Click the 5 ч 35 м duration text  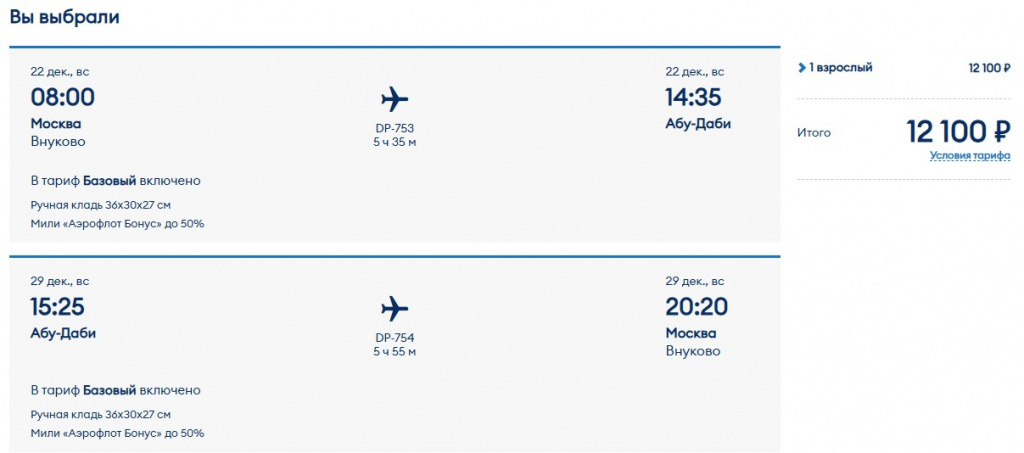[x=394, y=143]
